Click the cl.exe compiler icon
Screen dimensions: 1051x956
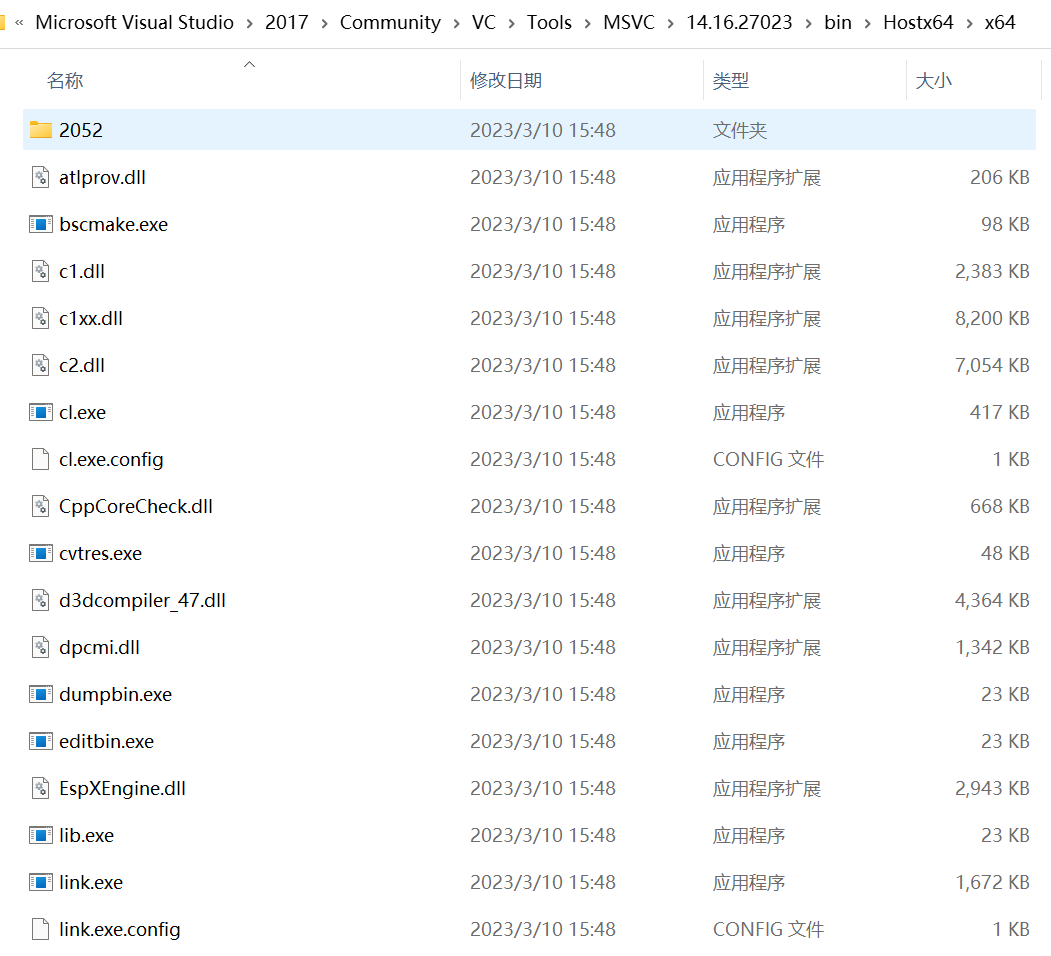[x=39, y=412]
